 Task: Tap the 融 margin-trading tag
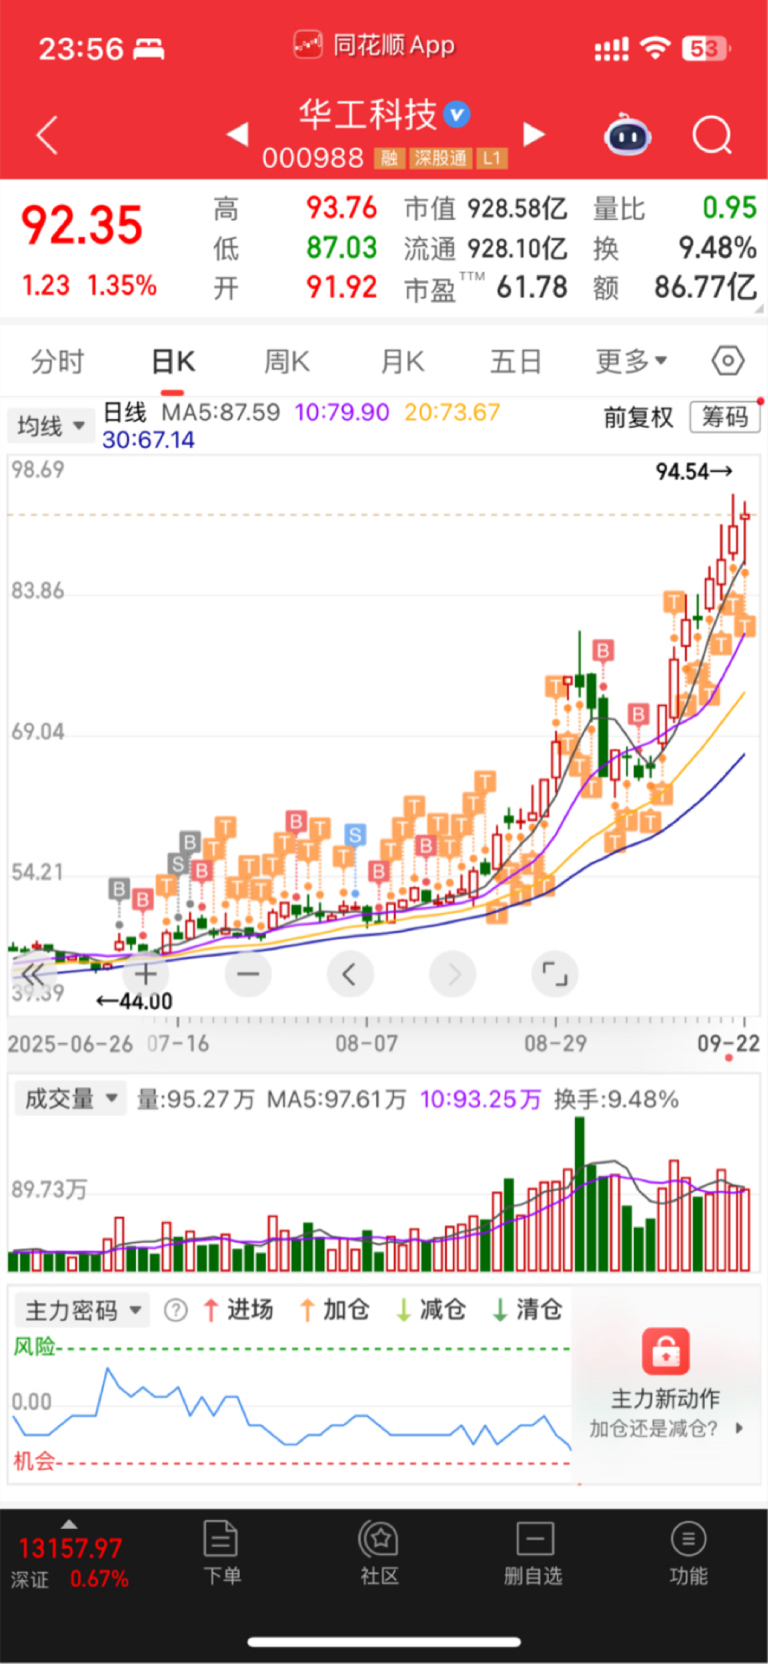[x=389, y=158]
